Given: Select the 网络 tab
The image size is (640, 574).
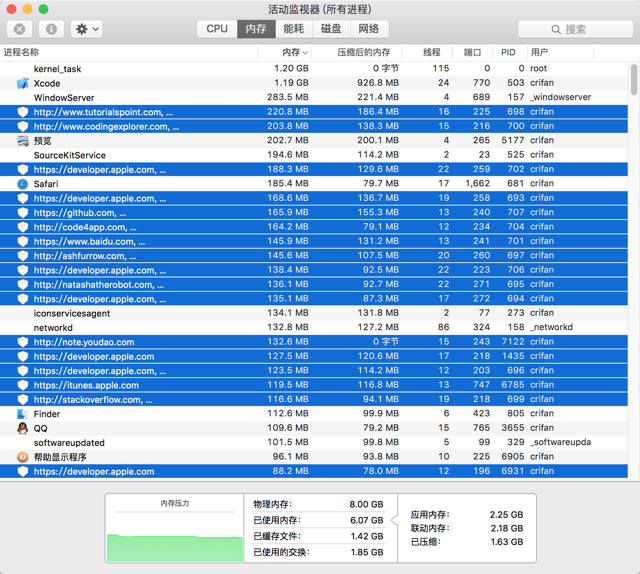Looking at the screenshot, I should 369,29.
